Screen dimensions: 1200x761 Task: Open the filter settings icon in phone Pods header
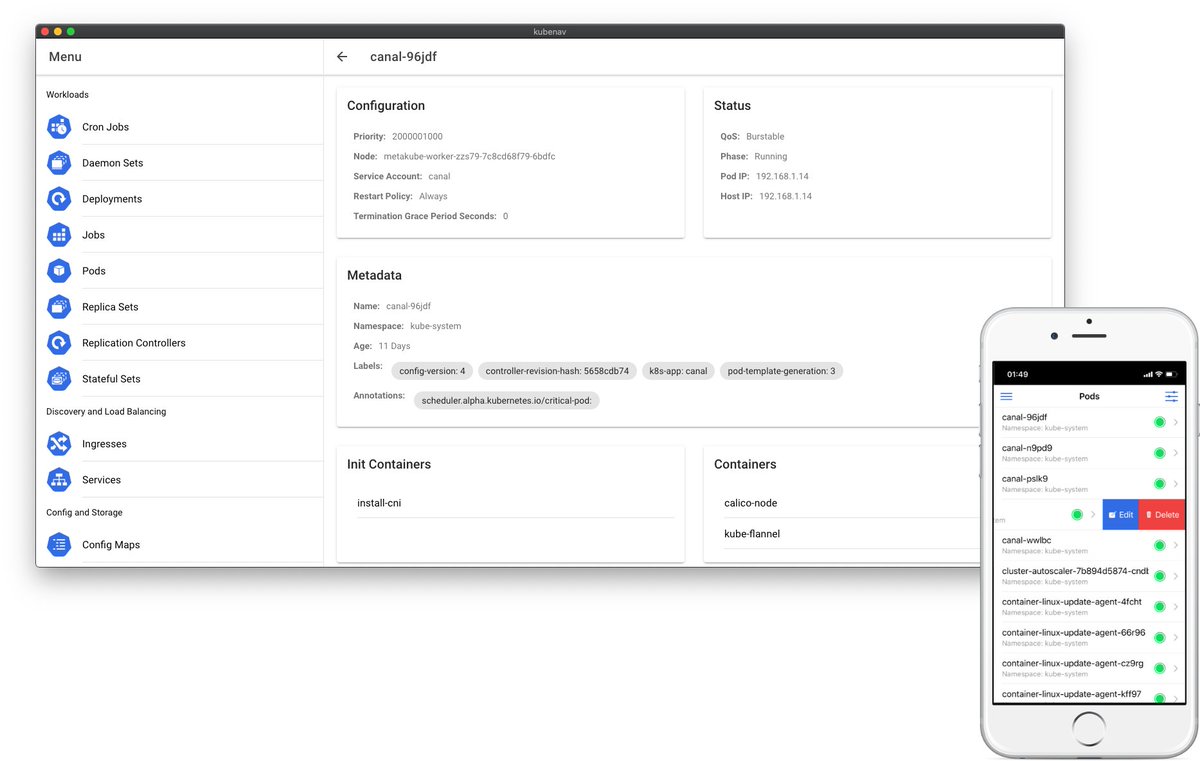[1171, 396]
